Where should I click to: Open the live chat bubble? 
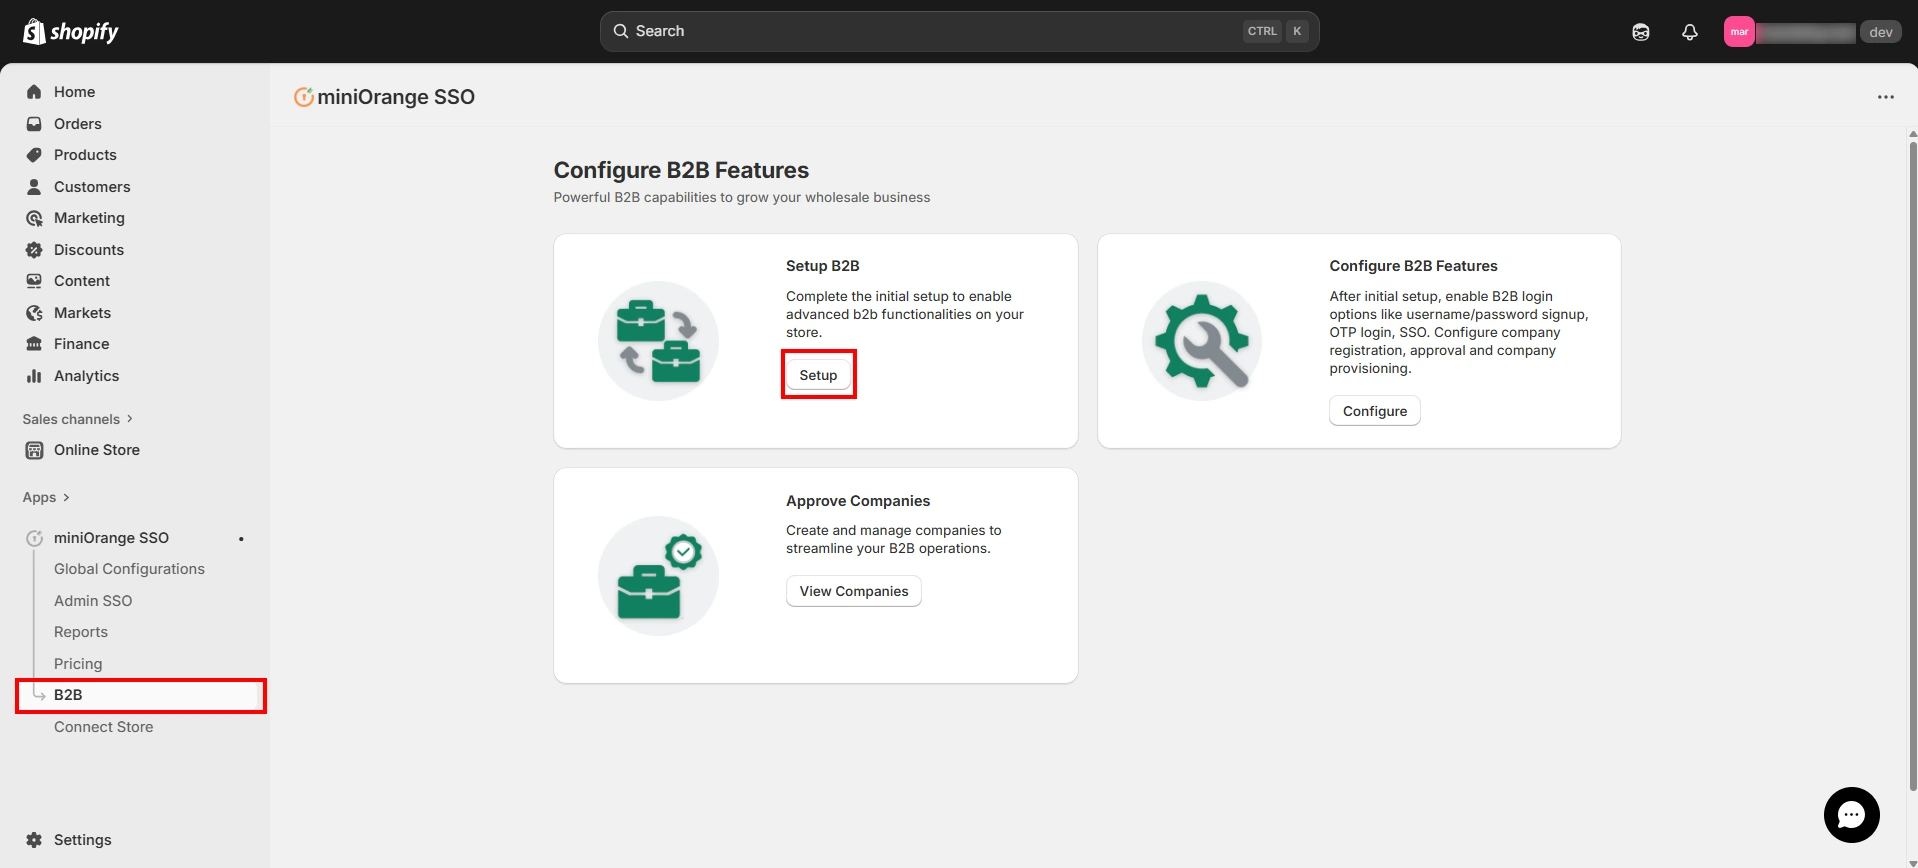click(1851, 815)
